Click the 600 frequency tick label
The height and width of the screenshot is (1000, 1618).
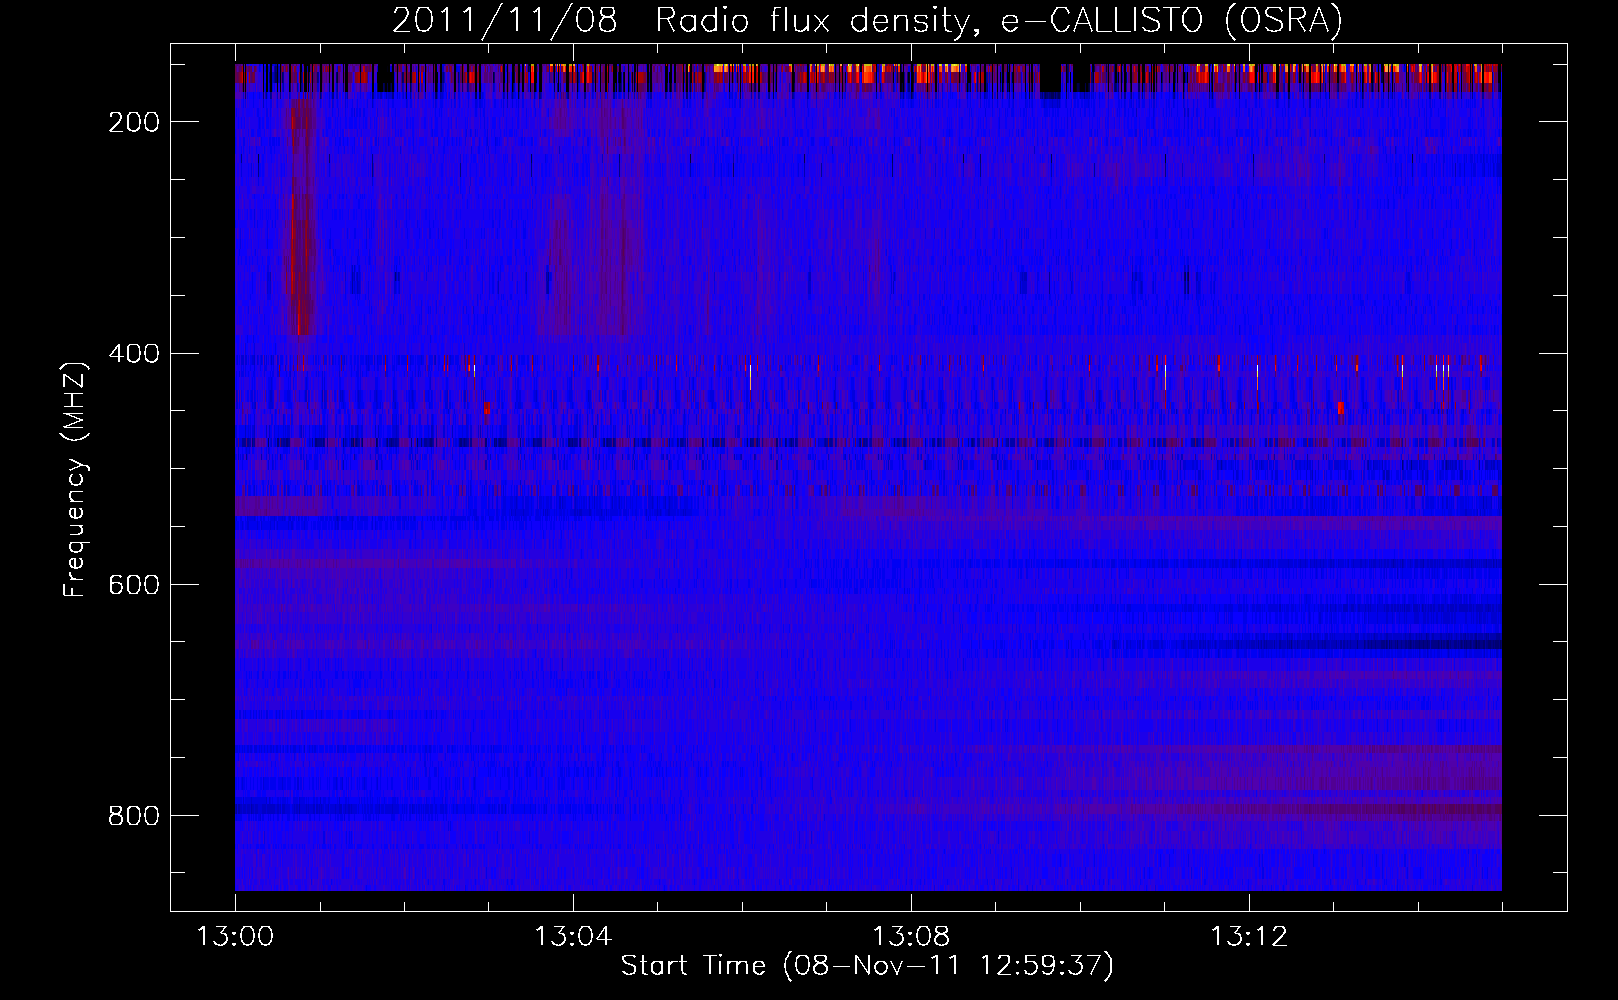coord(134,585)
